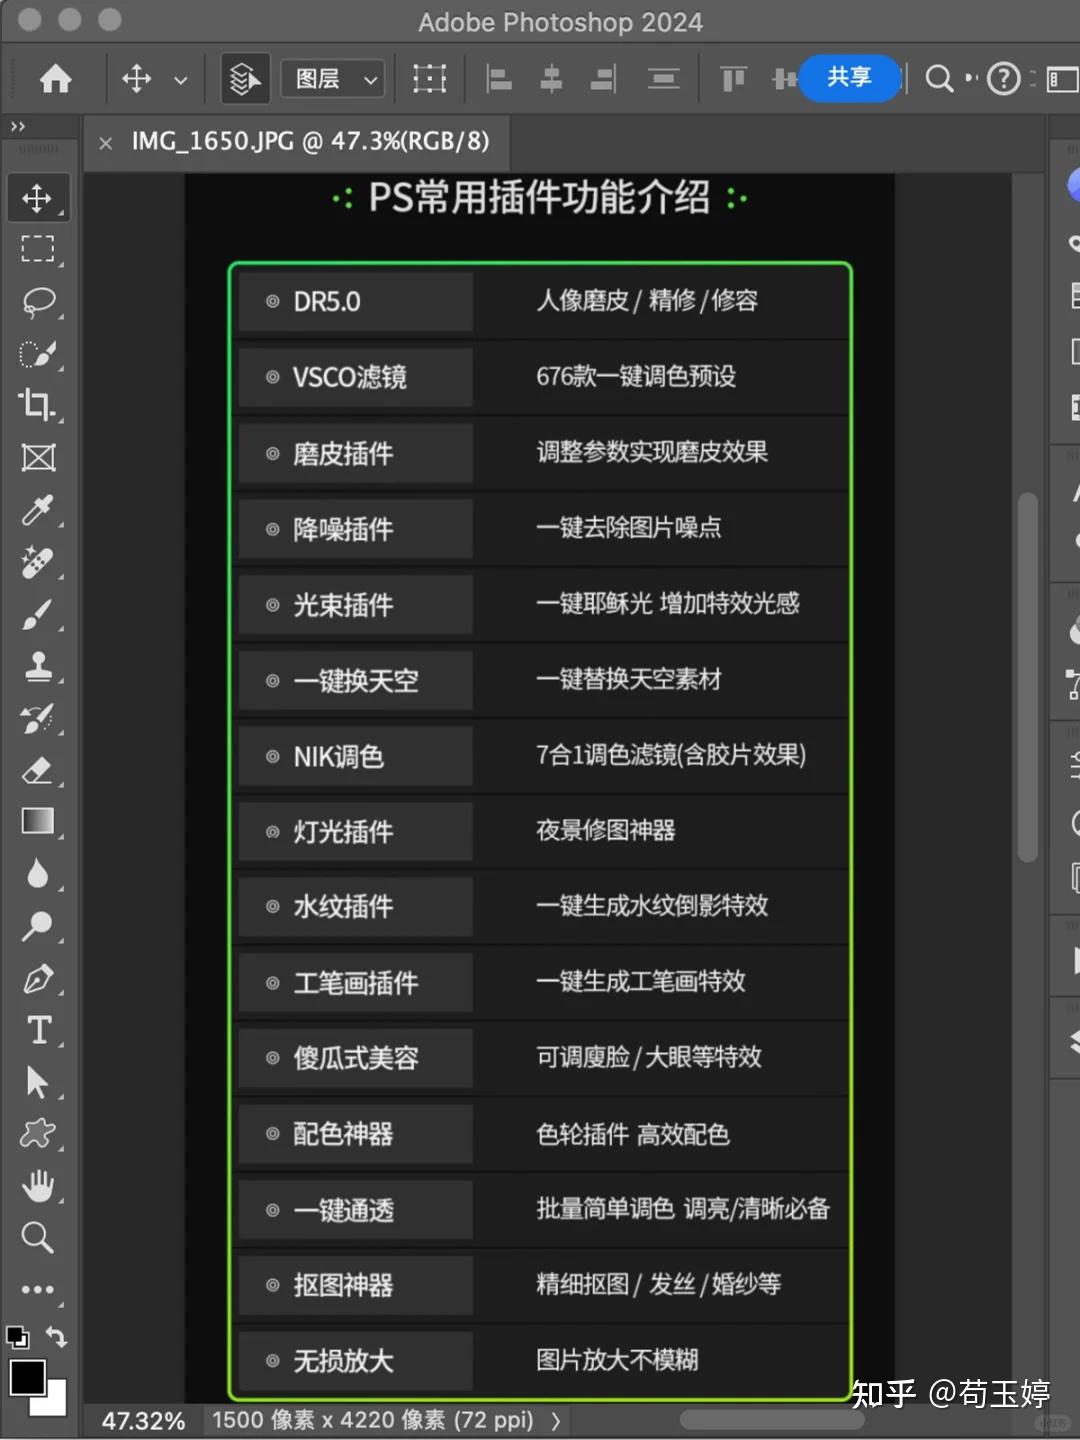Choose the Spot Healing Brush tool

coord(38,562)
